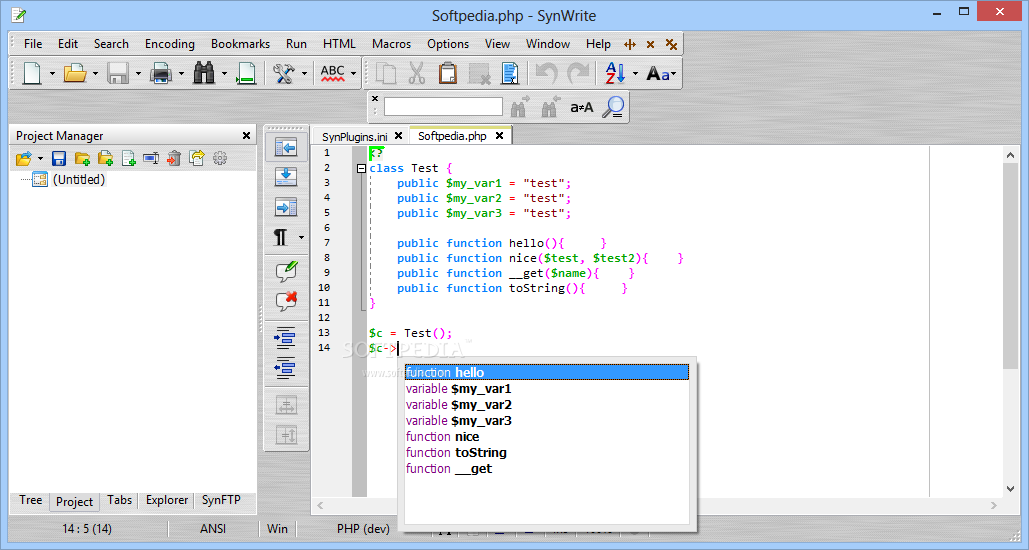Click the editor vertical scrollbar down arrow

1011,488
